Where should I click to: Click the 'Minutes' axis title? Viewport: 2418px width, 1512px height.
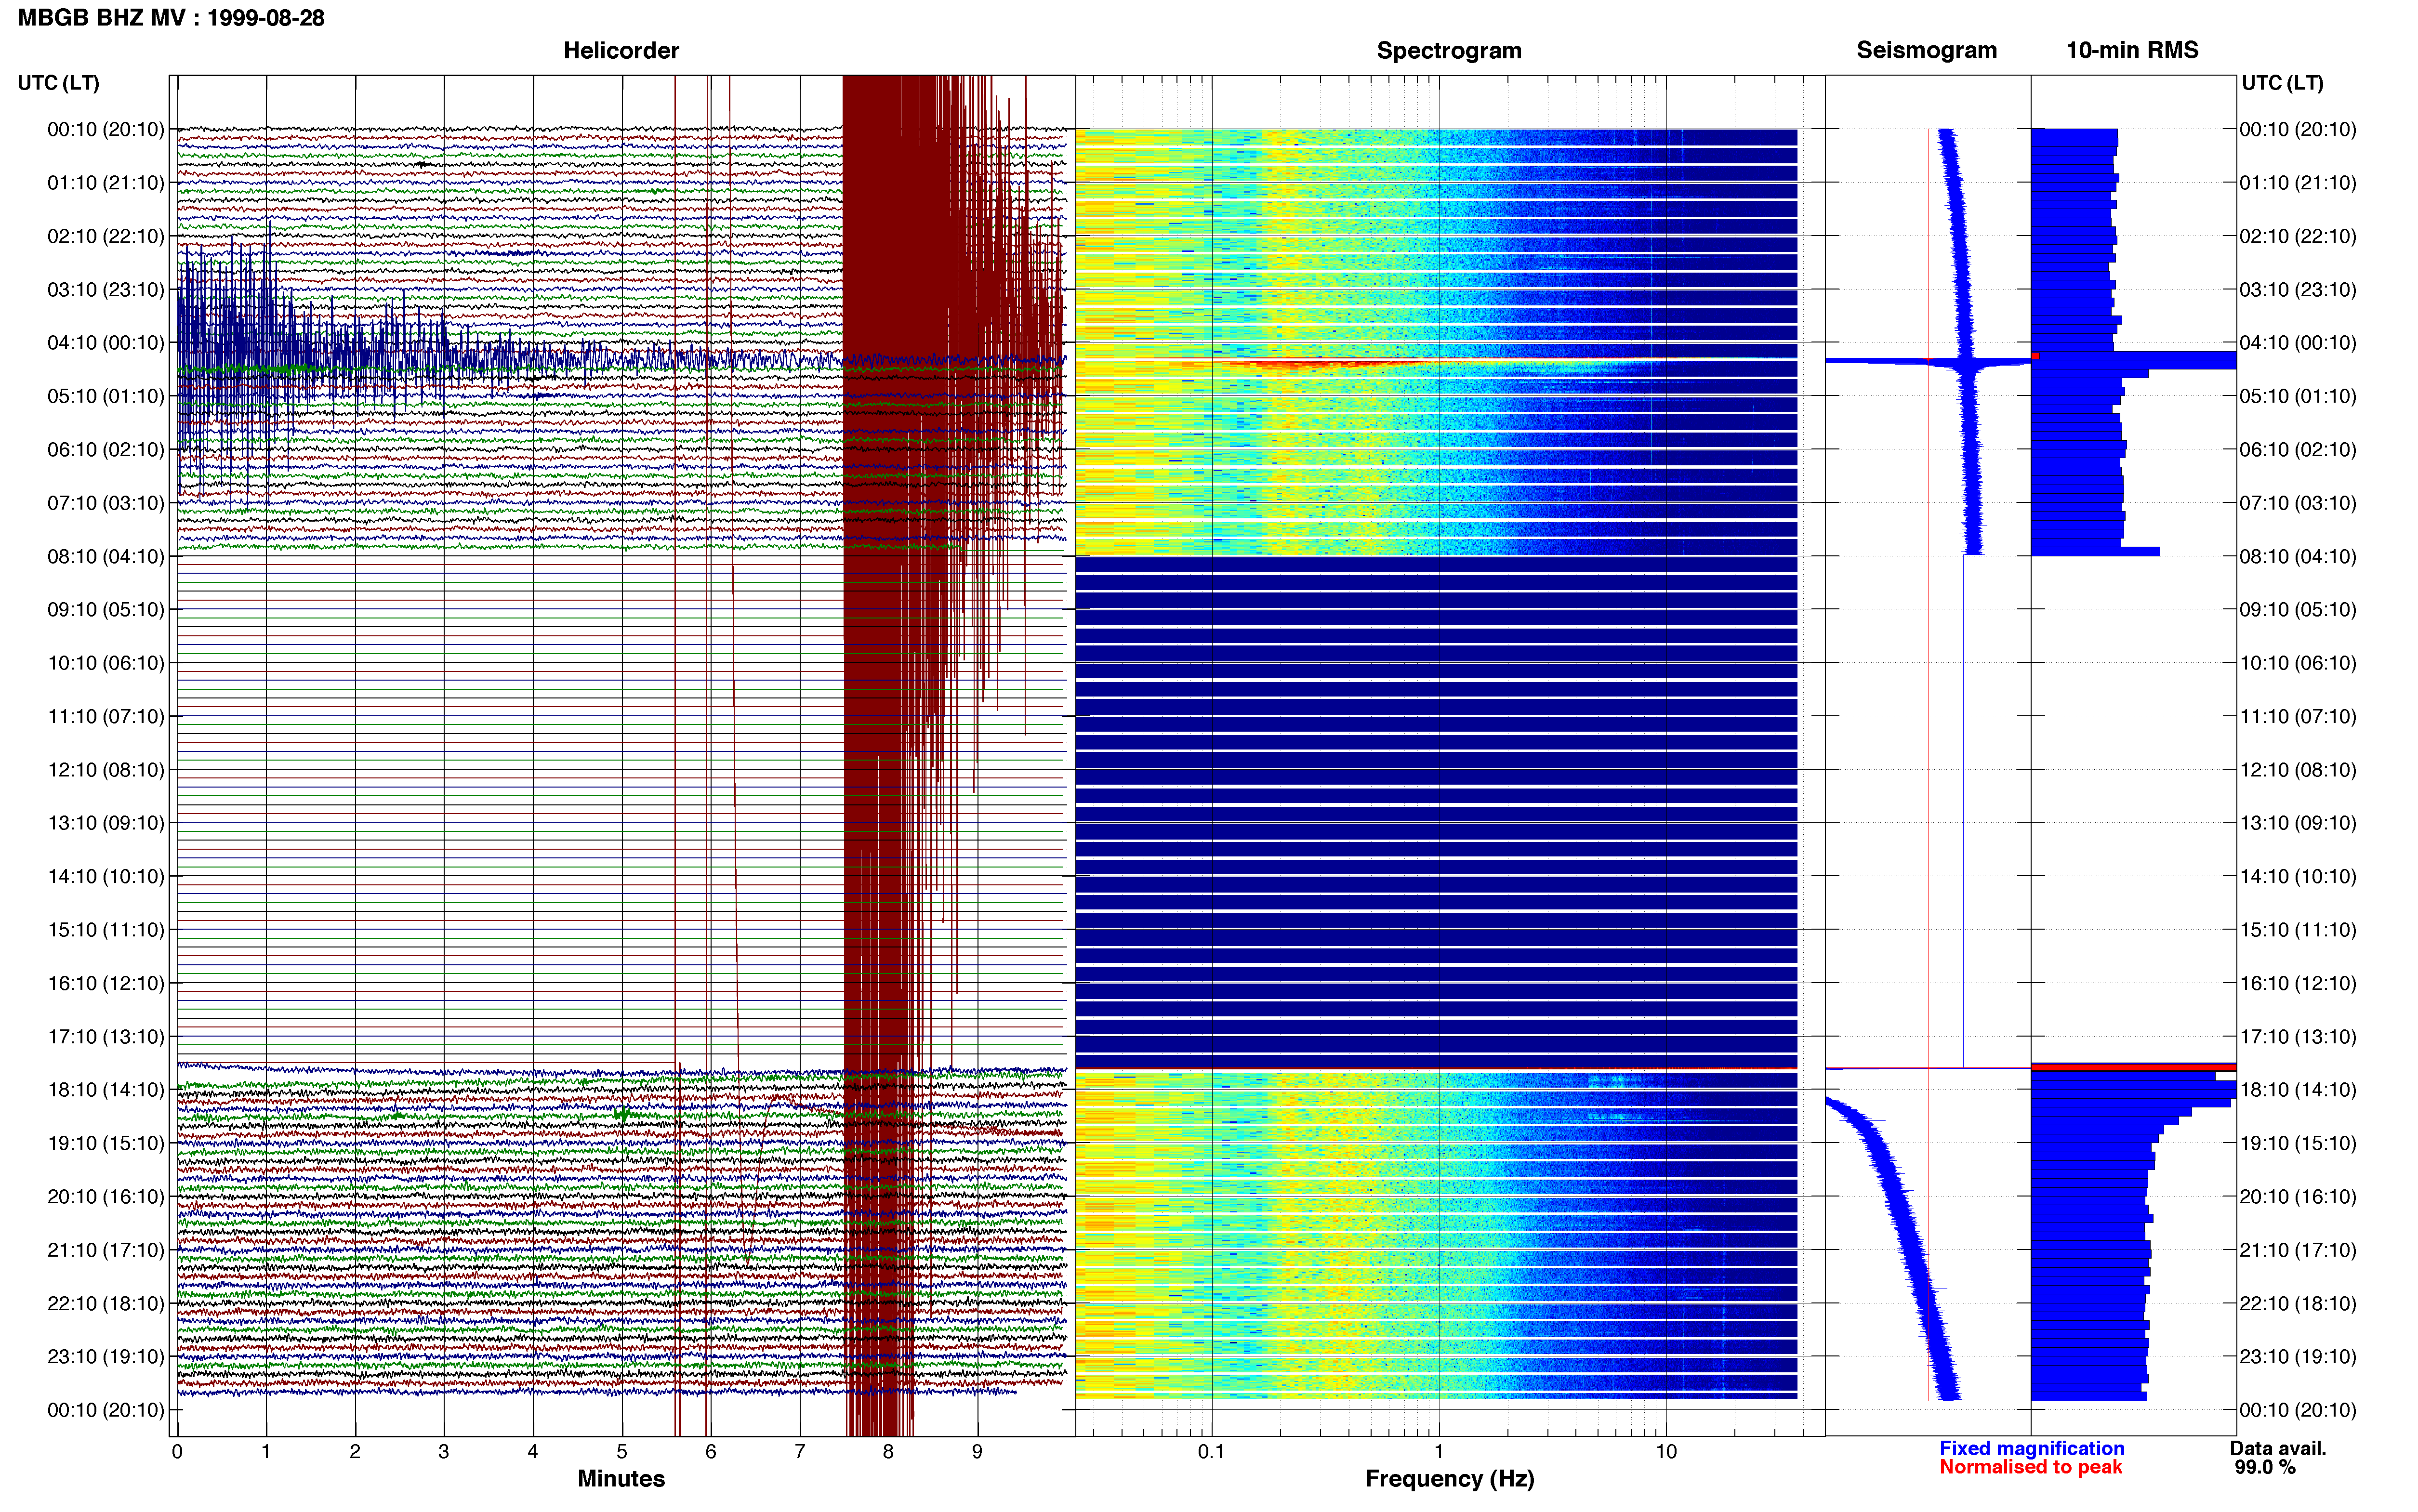(621, 1478)
